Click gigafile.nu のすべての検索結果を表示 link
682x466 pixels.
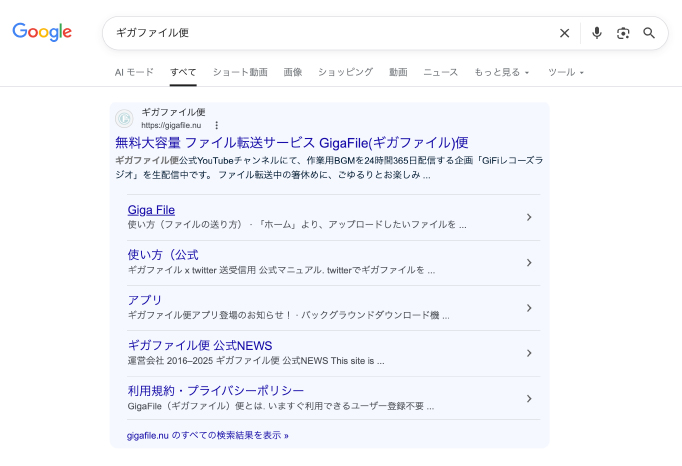point(208,435)
